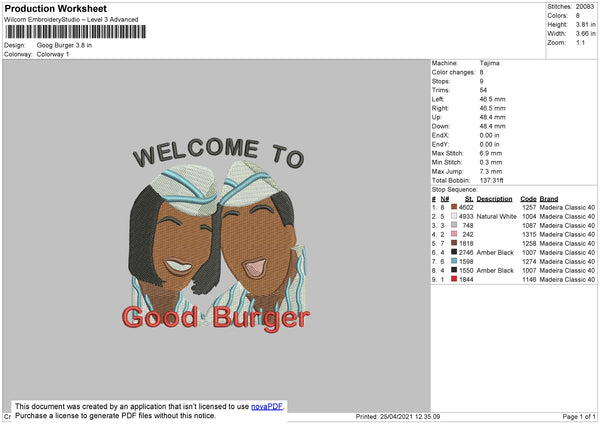The height and width of the screenshot is (424, 600).
Task: Click stitch count 4602 in stop row 1
Action: click(x=466, y=207)
